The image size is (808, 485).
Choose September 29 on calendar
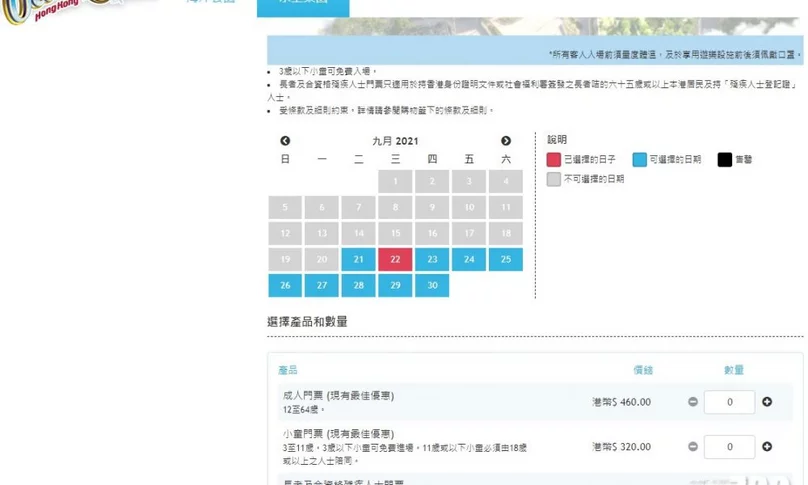coord(395,285)
